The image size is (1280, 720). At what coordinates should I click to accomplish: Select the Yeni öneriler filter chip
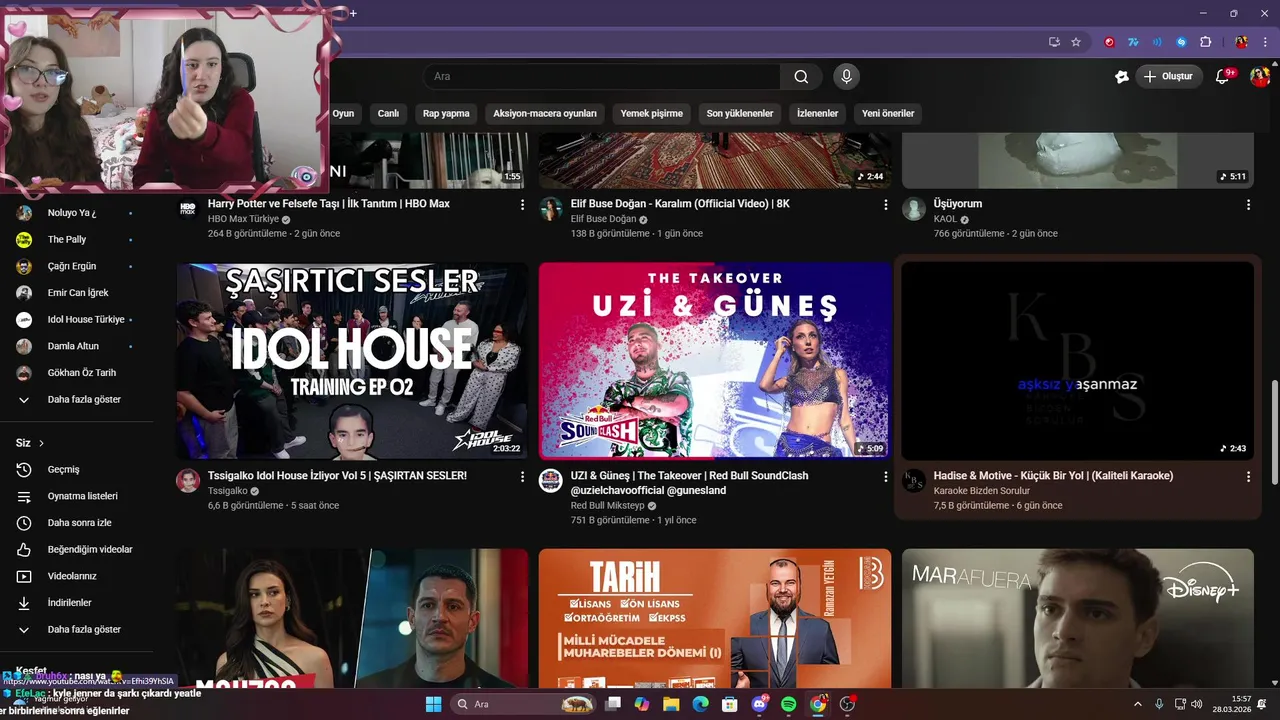coord(888,113)
